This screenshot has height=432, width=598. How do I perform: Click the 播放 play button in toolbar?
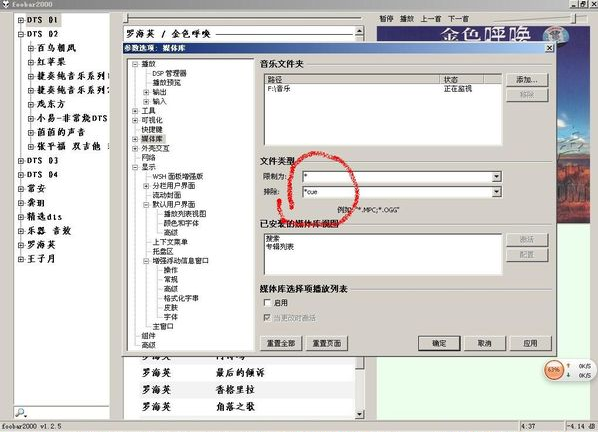(407, 19)
